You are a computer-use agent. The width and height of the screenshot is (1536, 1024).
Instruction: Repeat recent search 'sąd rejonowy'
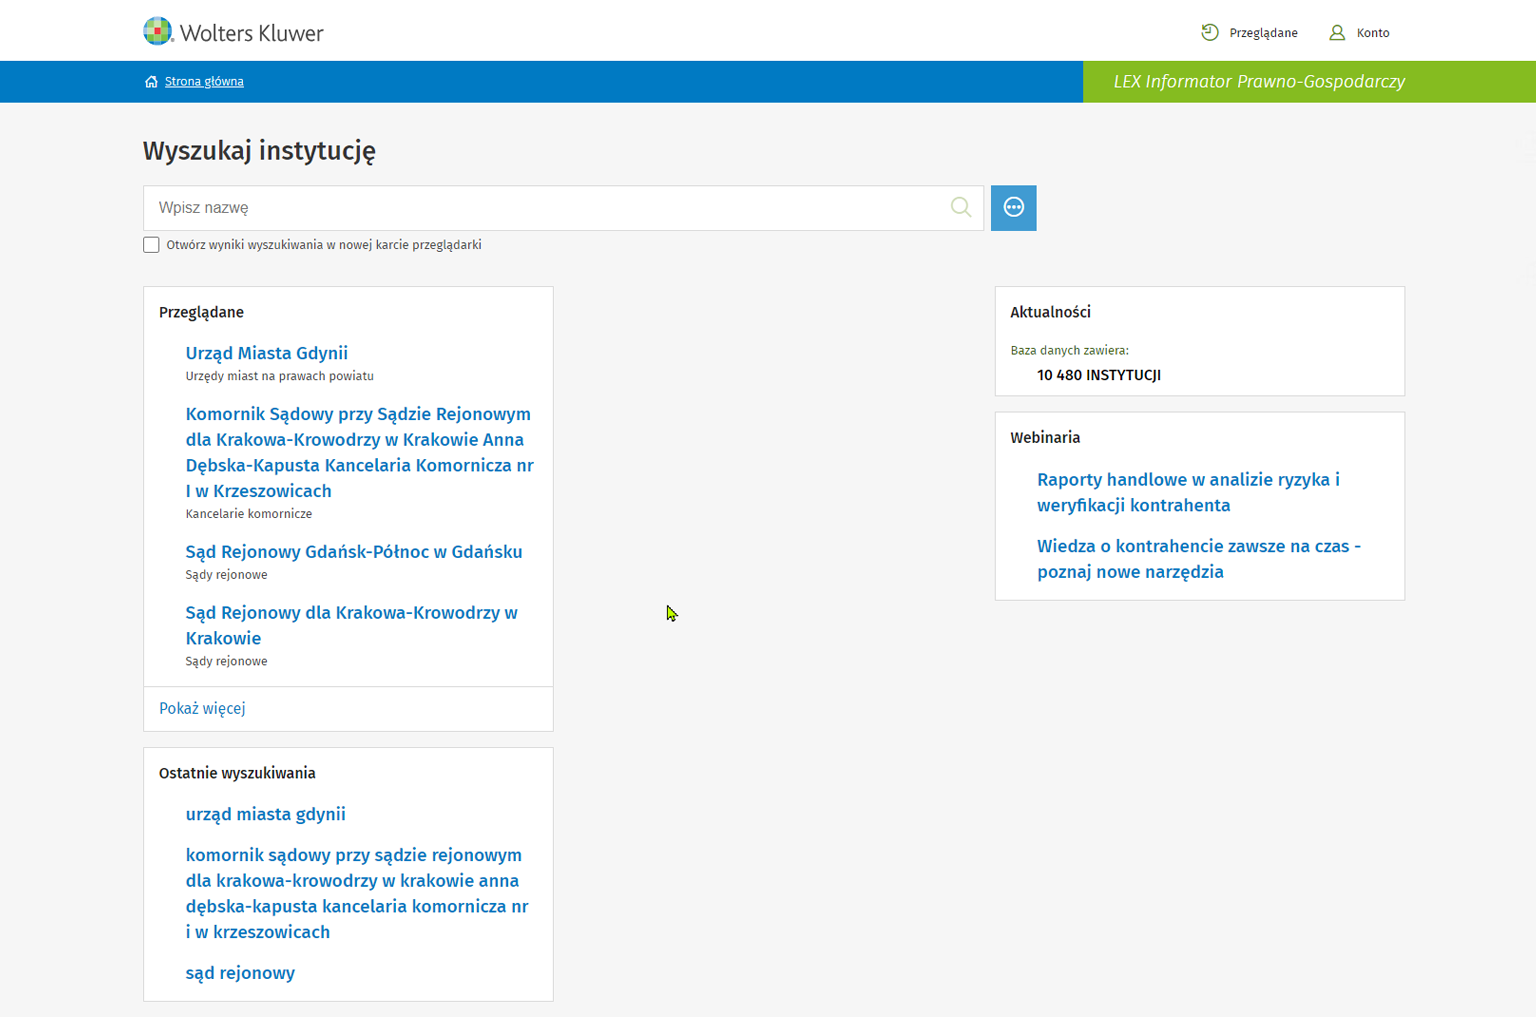(x=240, y=973)
